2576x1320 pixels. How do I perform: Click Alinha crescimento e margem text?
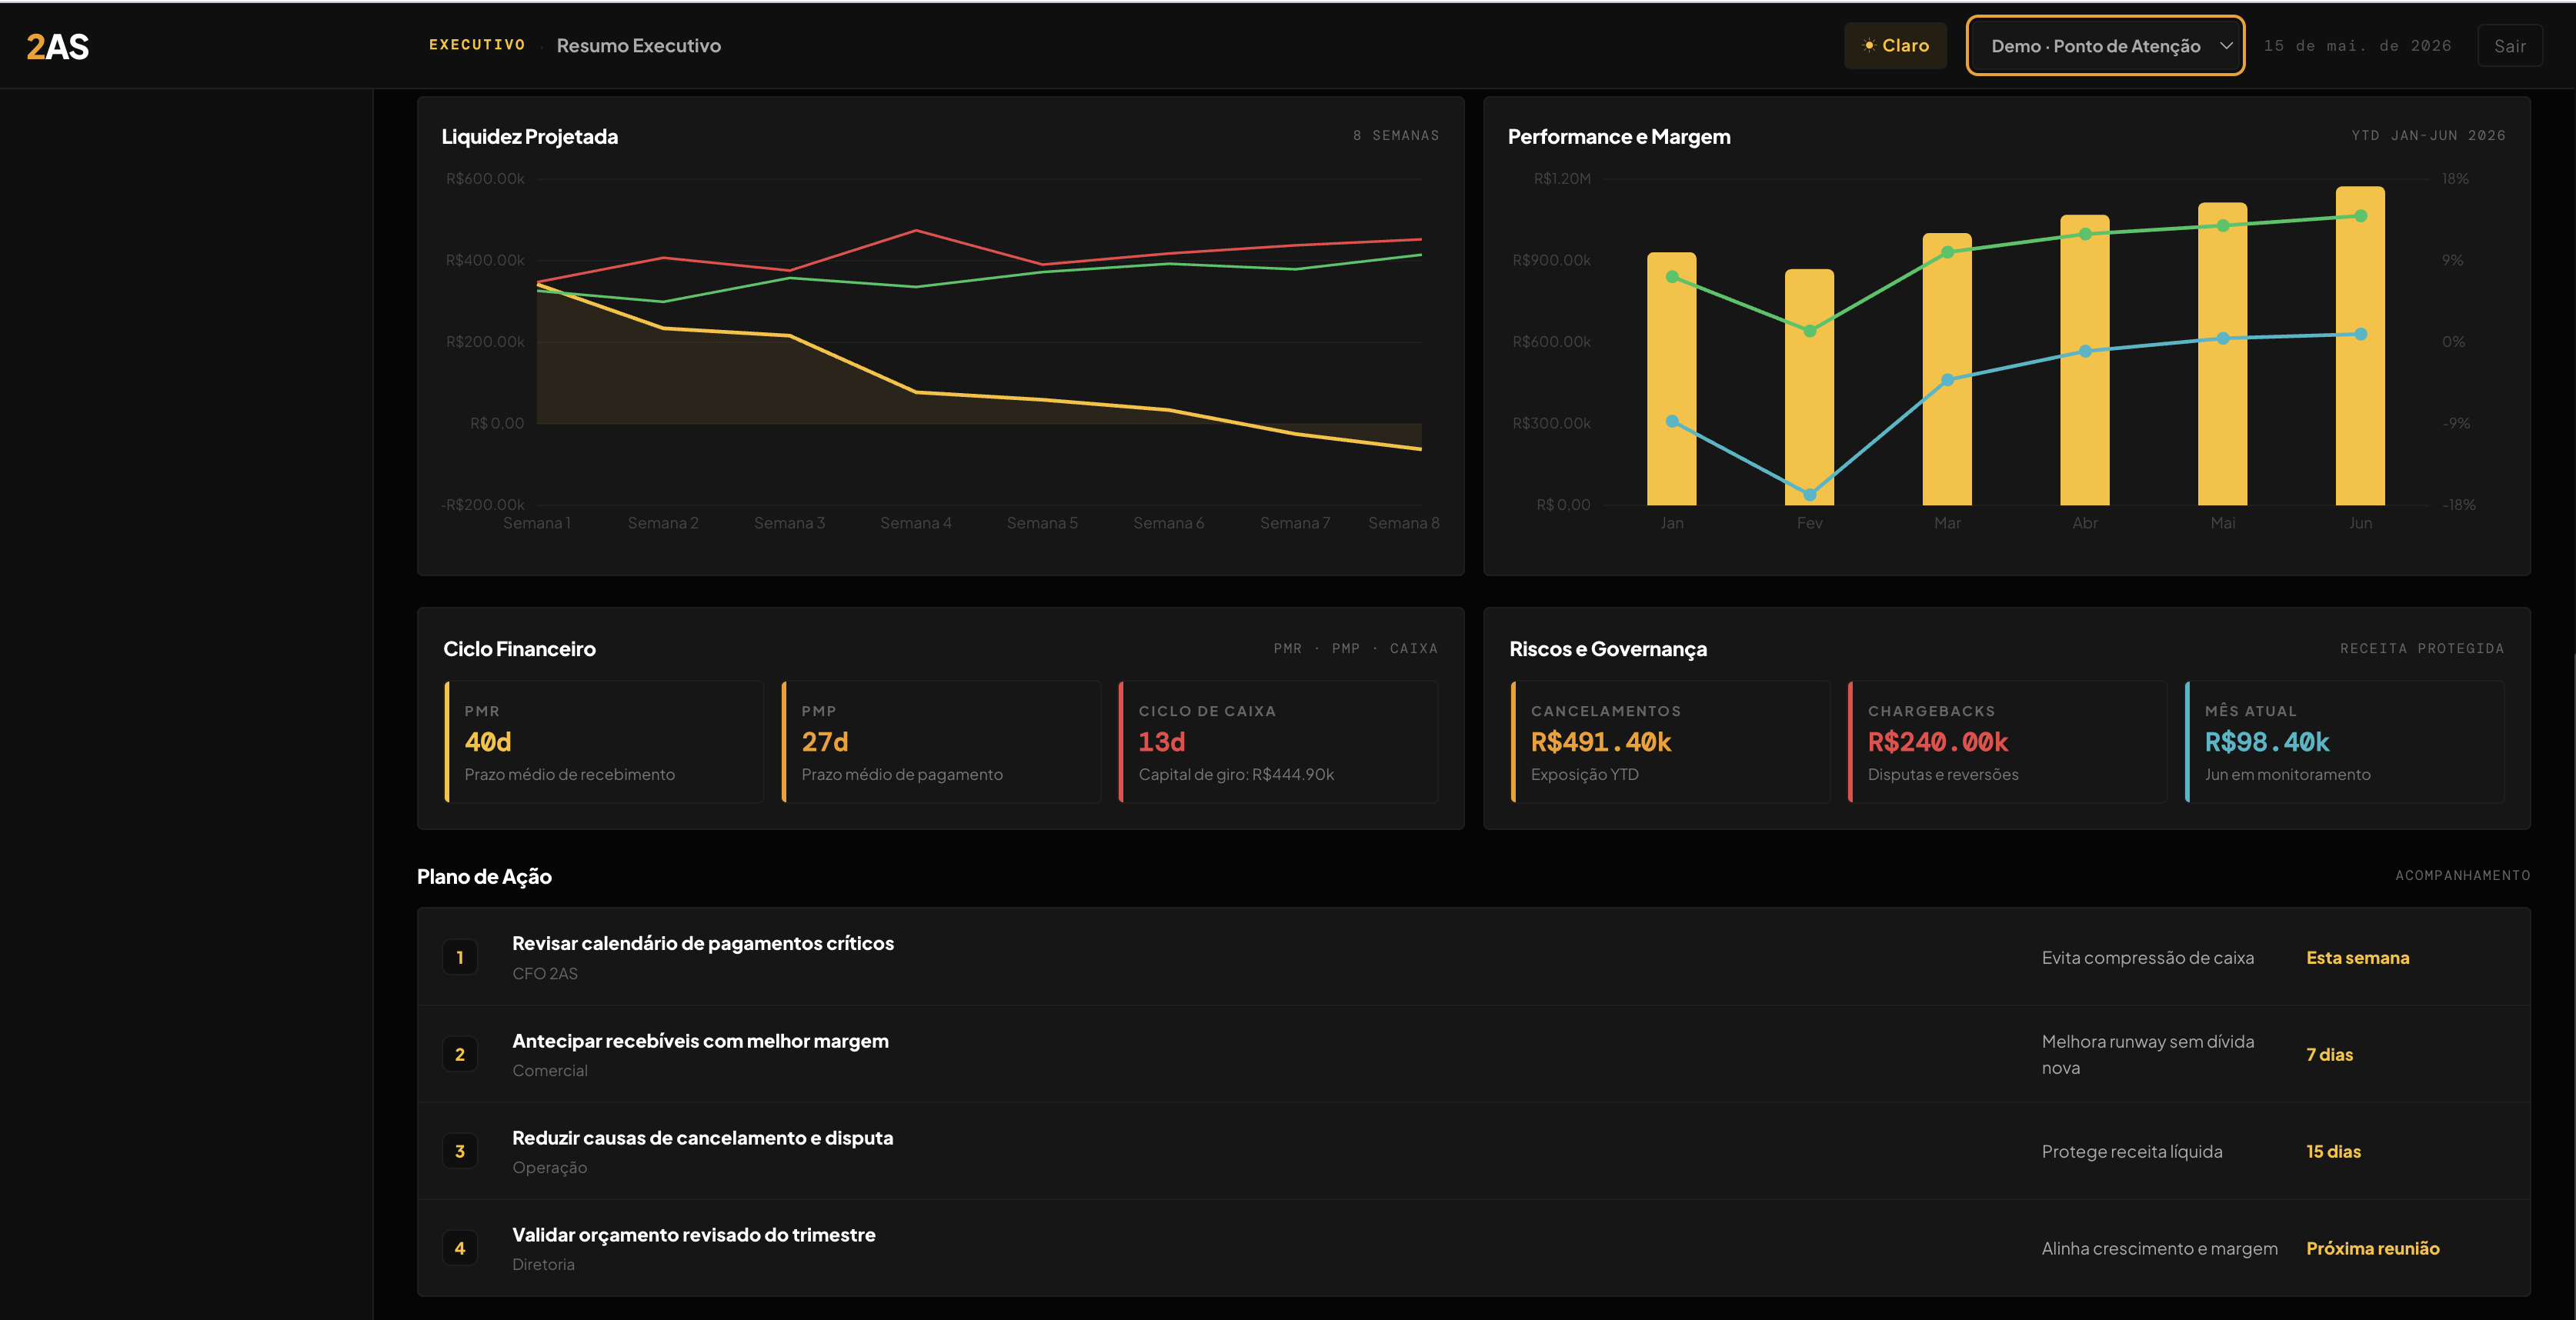coord(2159,1249)
